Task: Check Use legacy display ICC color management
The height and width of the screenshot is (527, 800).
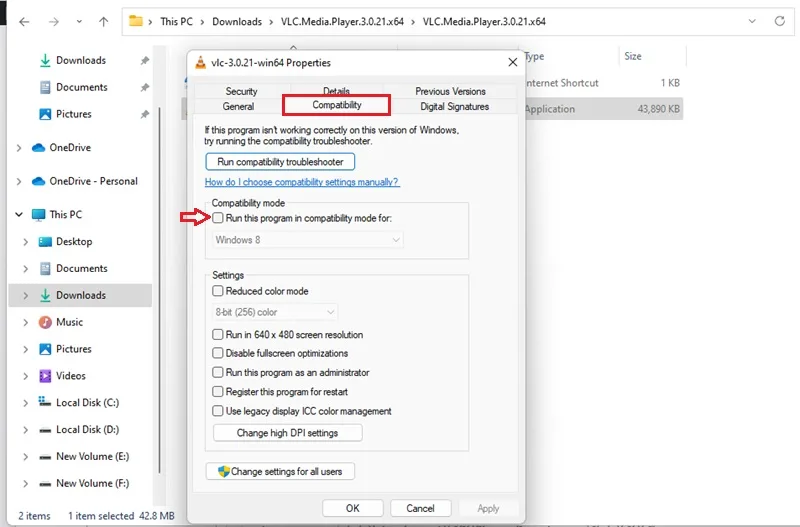Action: pyautogui.click(x=218, y=411)
